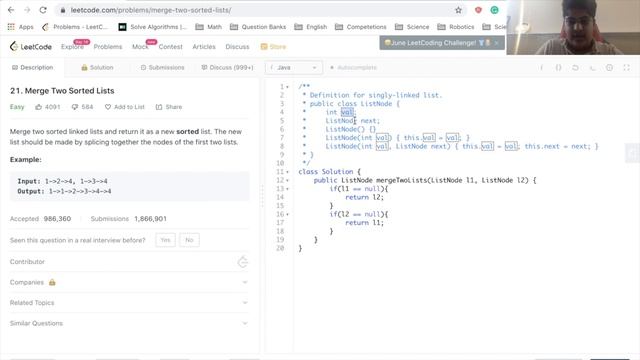Screen dimensions: 640x360
Task: Open Explore in the top navigation
Action: tap(73, 47)
